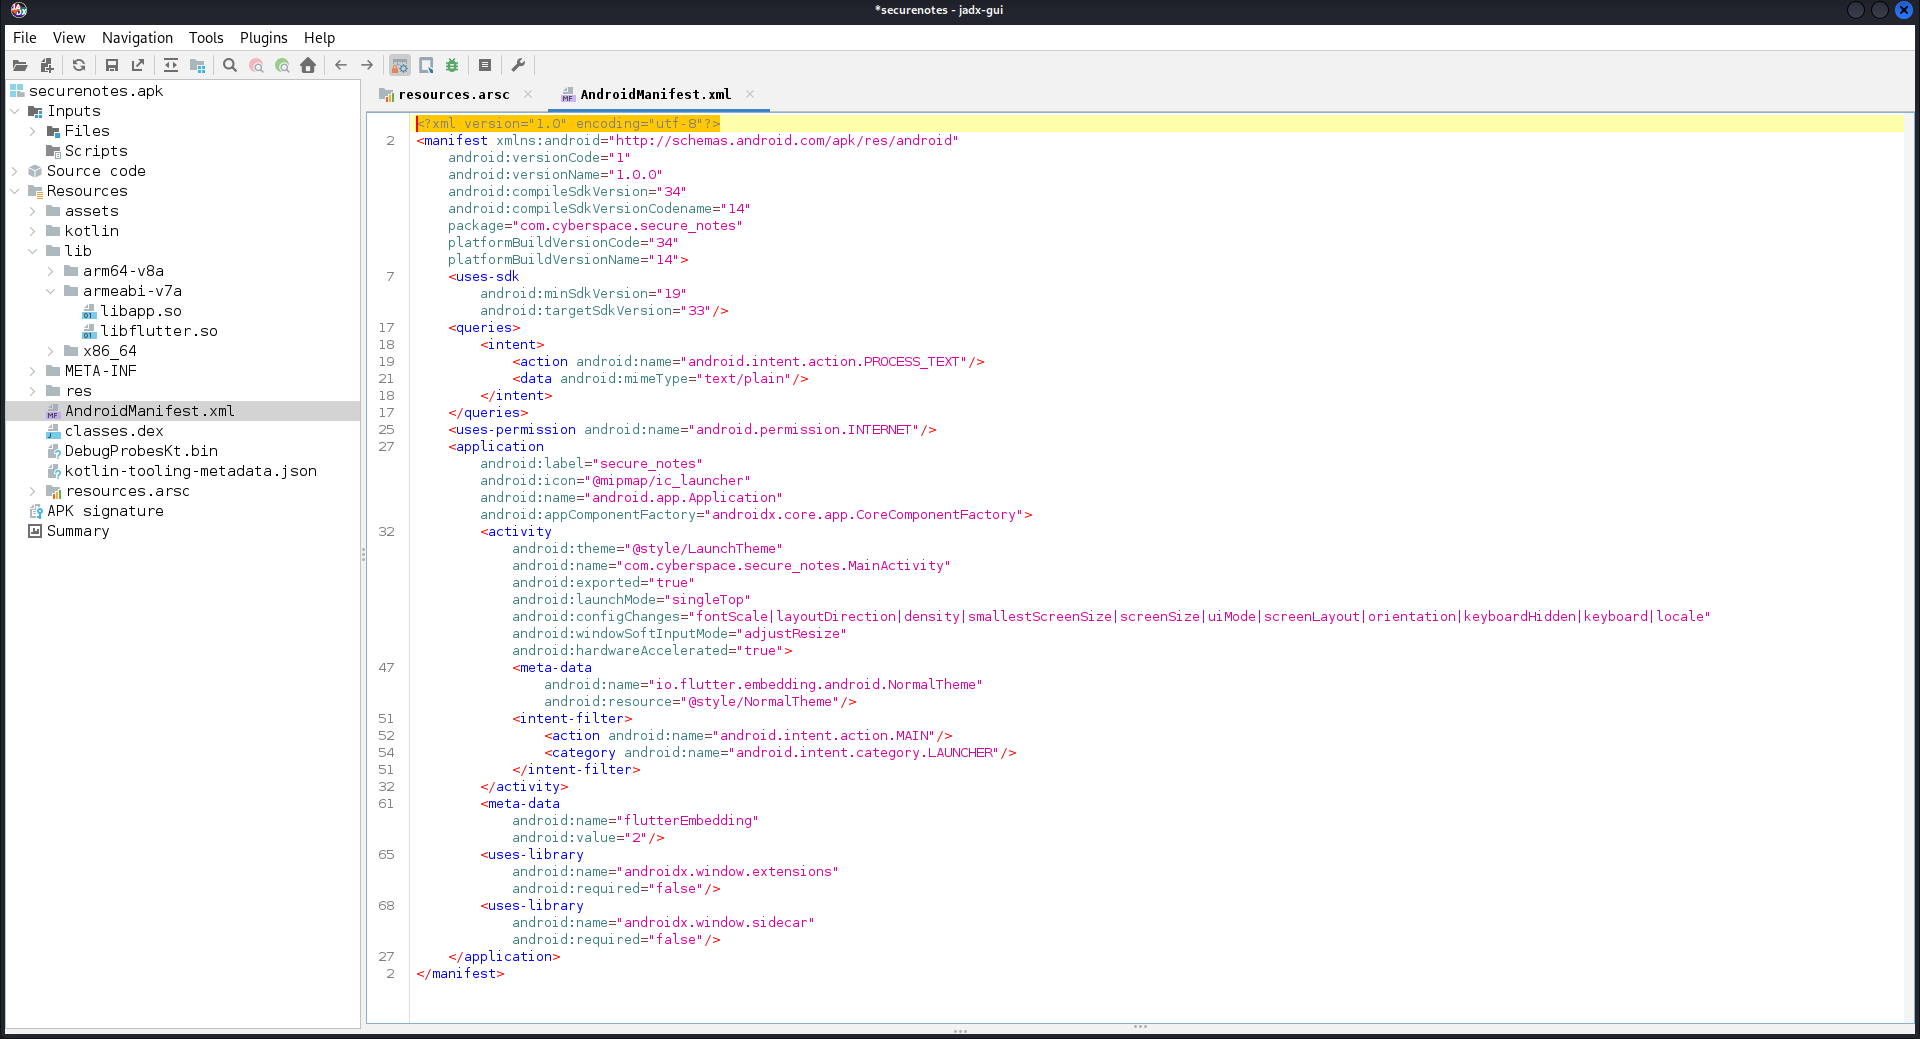Select libflutter.so in the tree
The image size is (1920, 1039).
tap(158, 331)
